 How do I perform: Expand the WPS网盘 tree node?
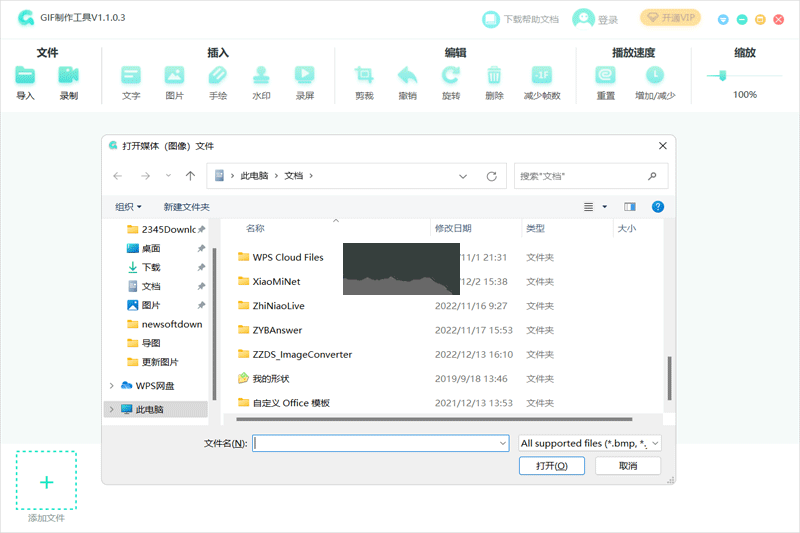point(111,385)
